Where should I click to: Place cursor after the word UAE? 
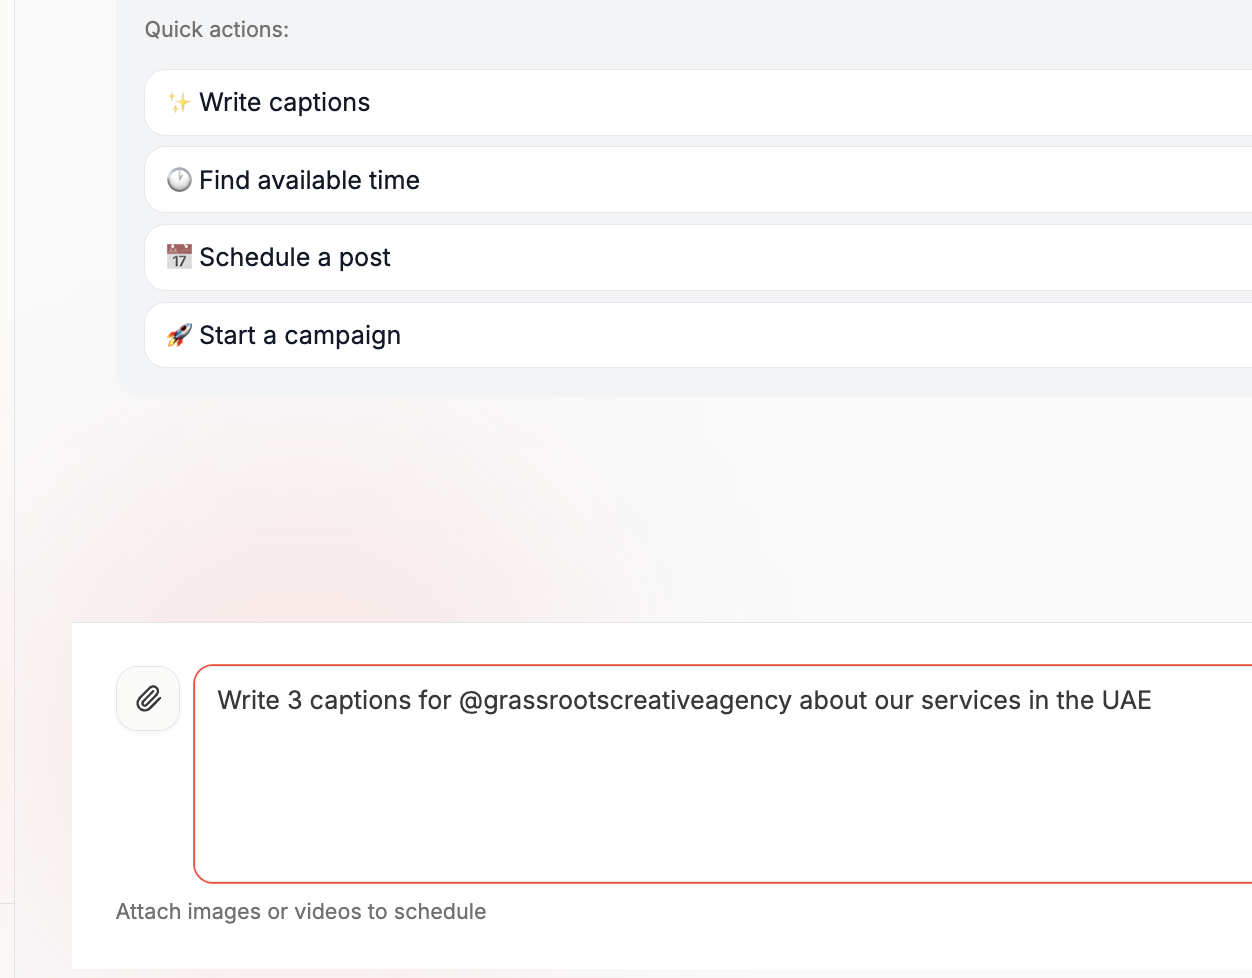pos(1155,700)
